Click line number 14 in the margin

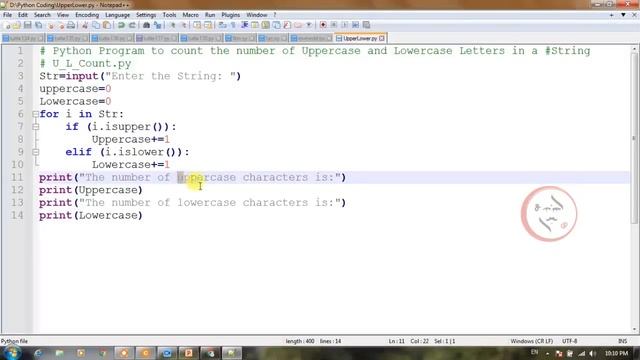tap(17, 215)
